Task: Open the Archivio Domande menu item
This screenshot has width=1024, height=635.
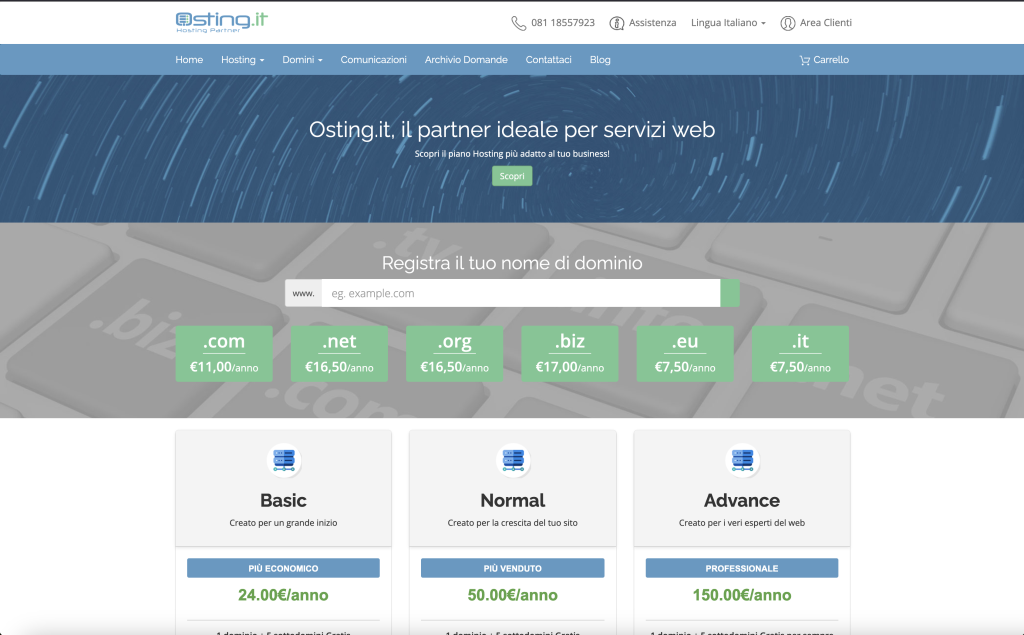Action: (x=466, y=60)
